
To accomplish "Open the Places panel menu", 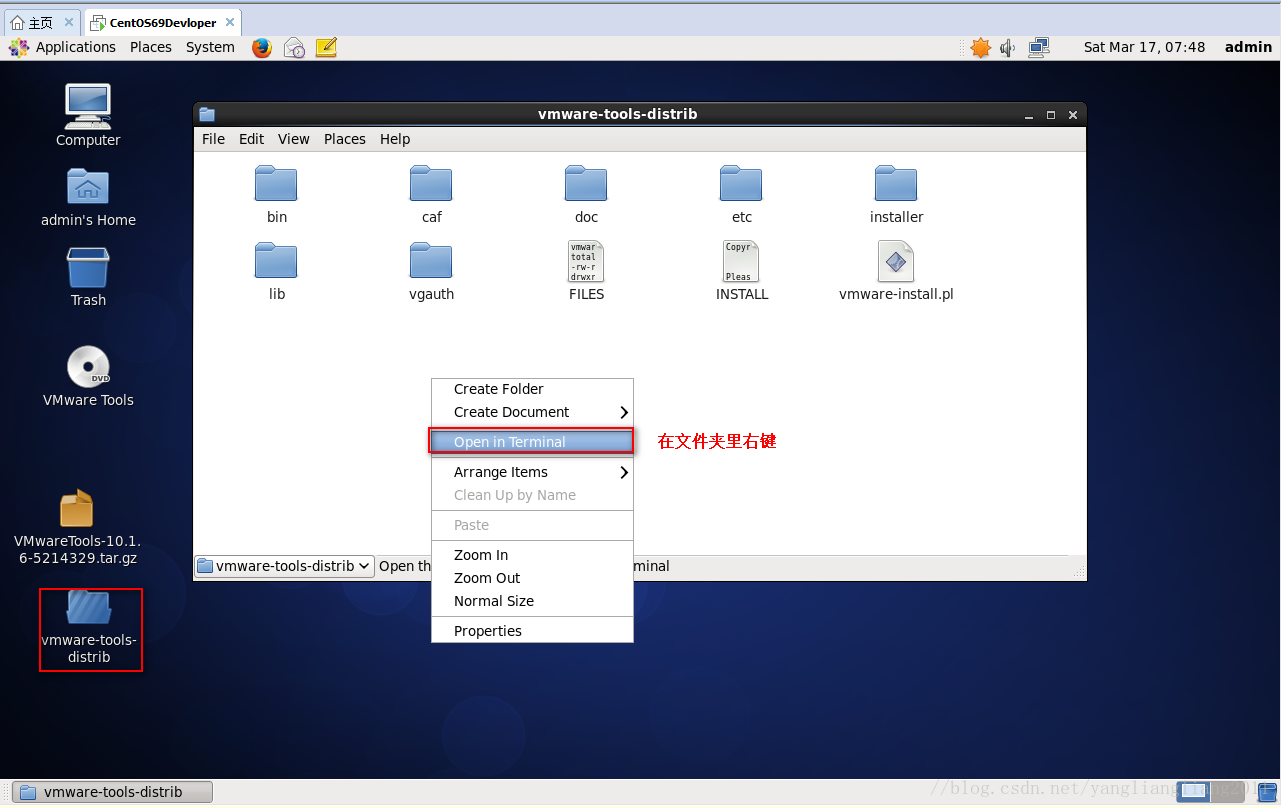I will 151,47.
